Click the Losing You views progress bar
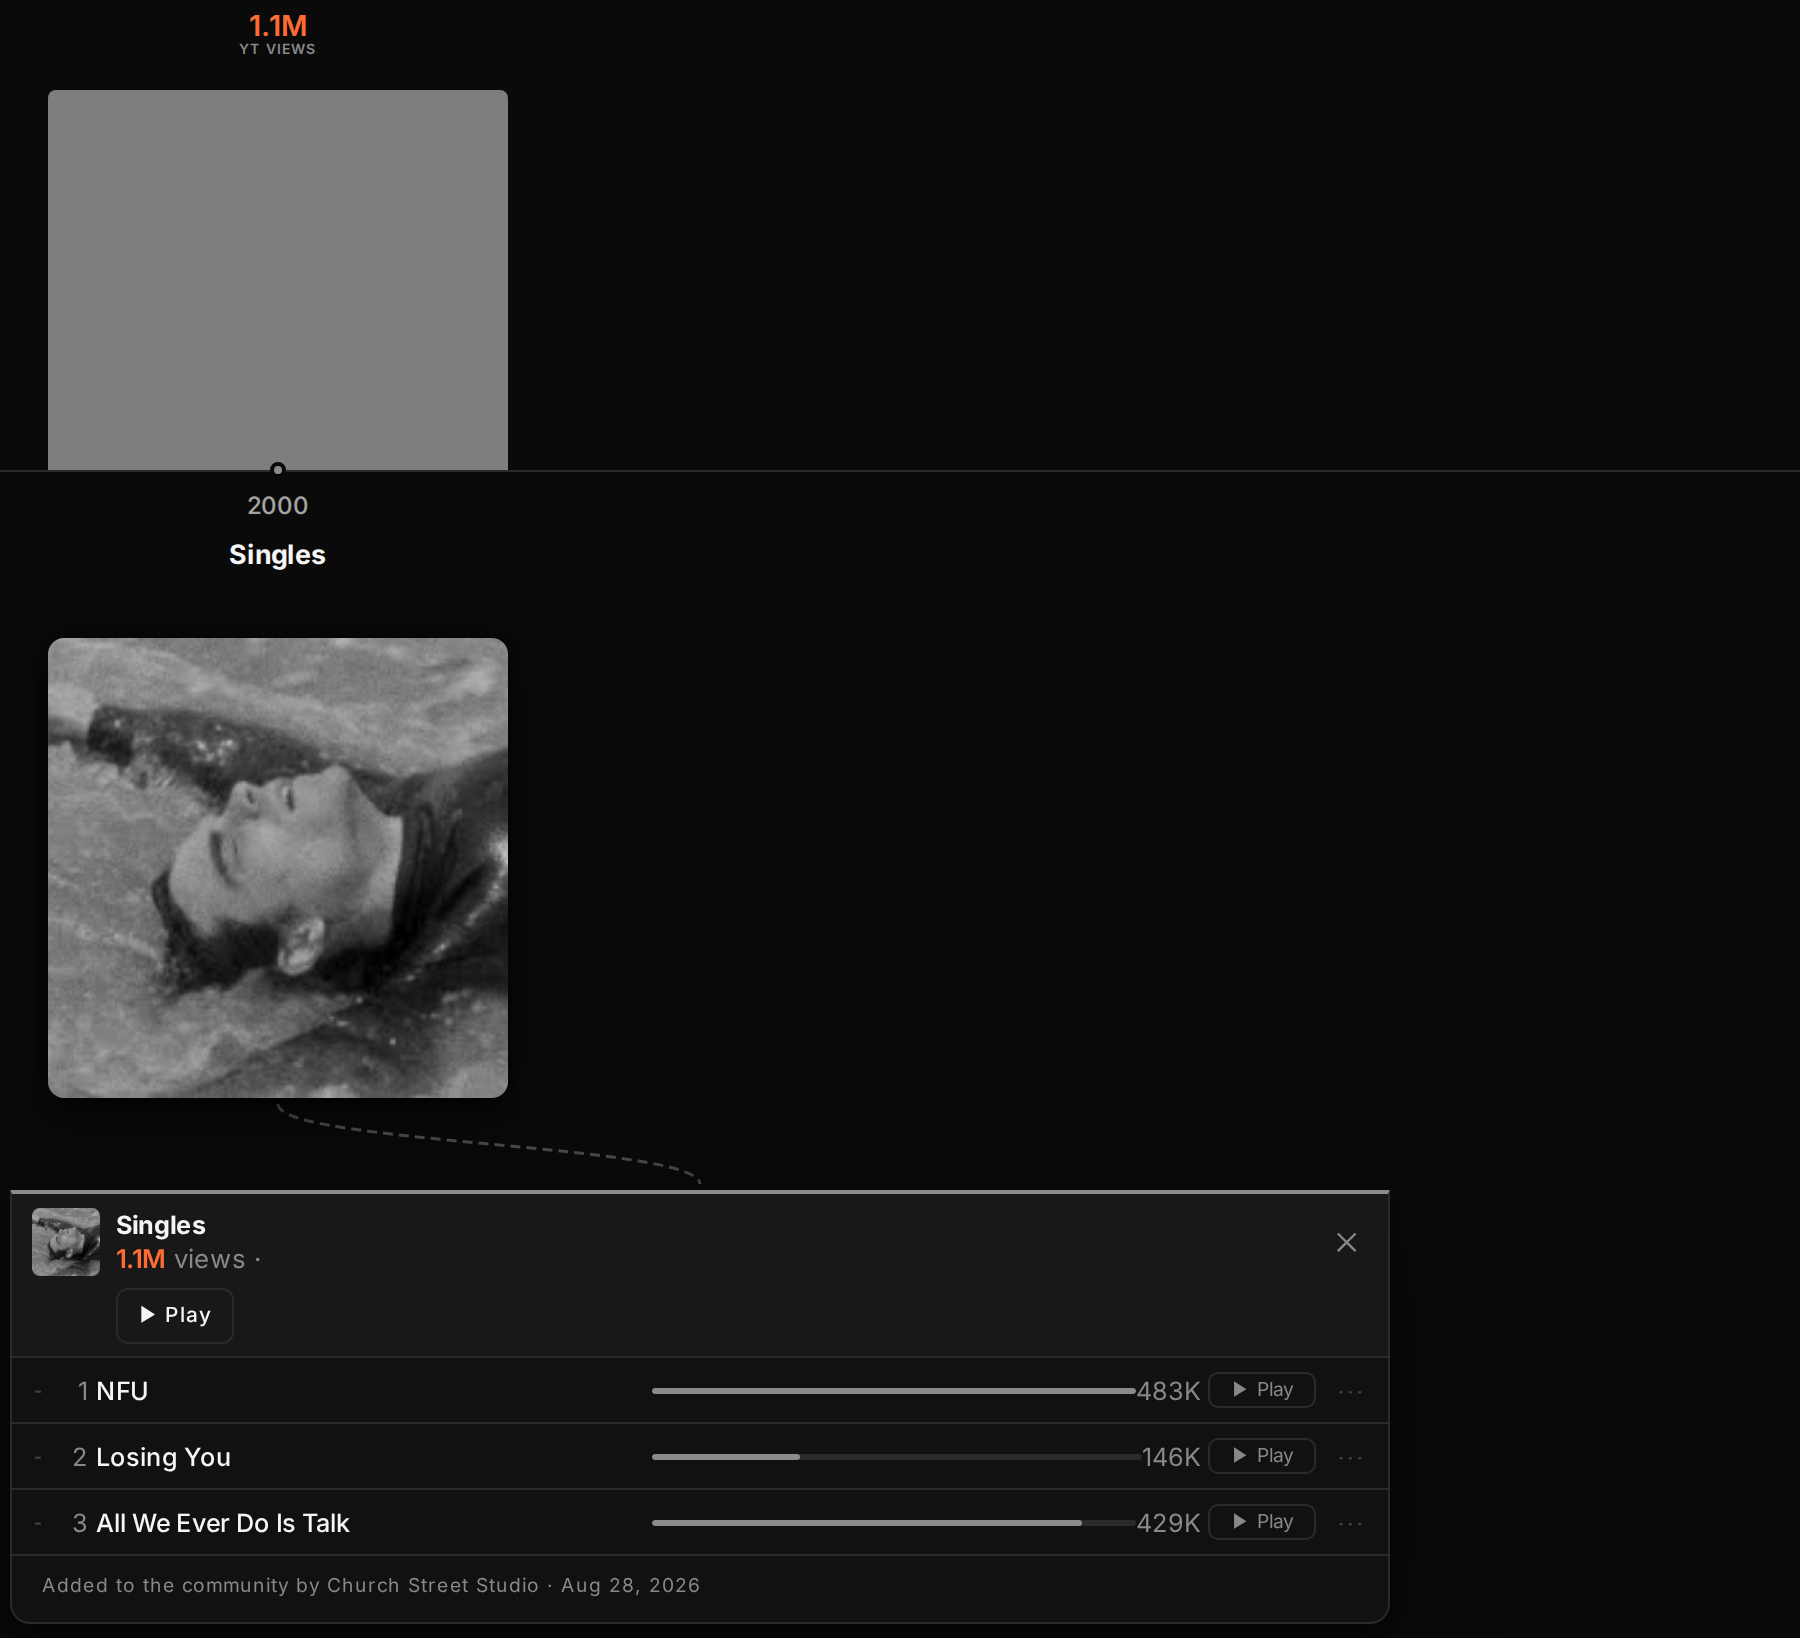1800x1638 pixels. point(894,1456)
